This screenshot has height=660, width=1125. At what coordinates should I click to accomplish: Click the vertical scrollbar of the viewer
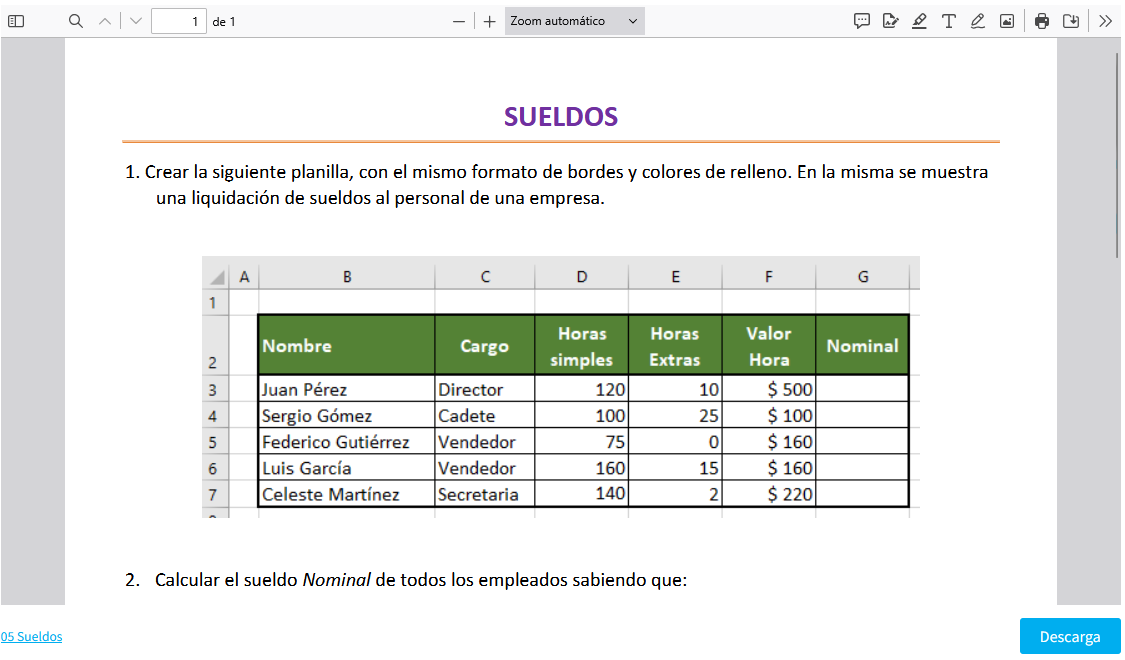pos(1118,155)
